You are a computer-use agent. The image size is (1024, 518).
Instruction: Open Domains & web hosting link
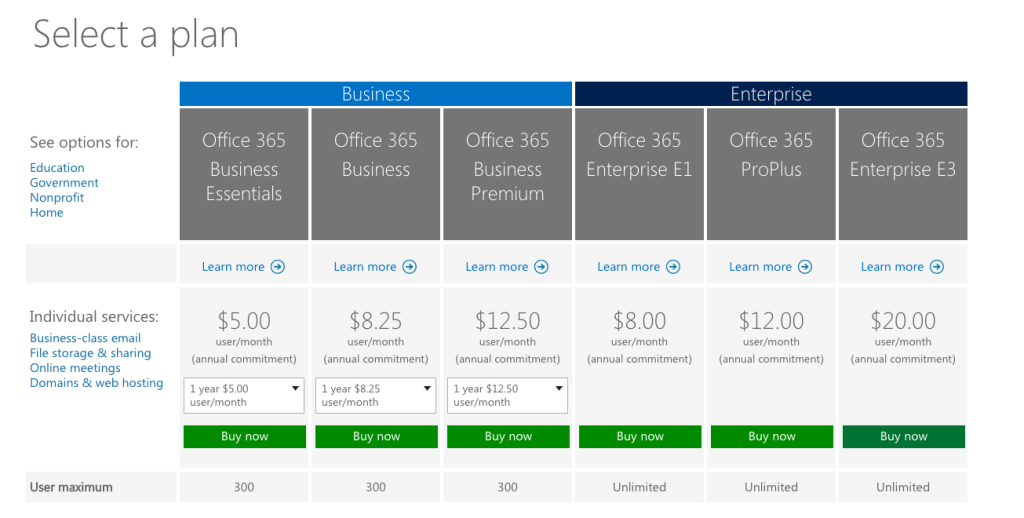click(97, 383)
